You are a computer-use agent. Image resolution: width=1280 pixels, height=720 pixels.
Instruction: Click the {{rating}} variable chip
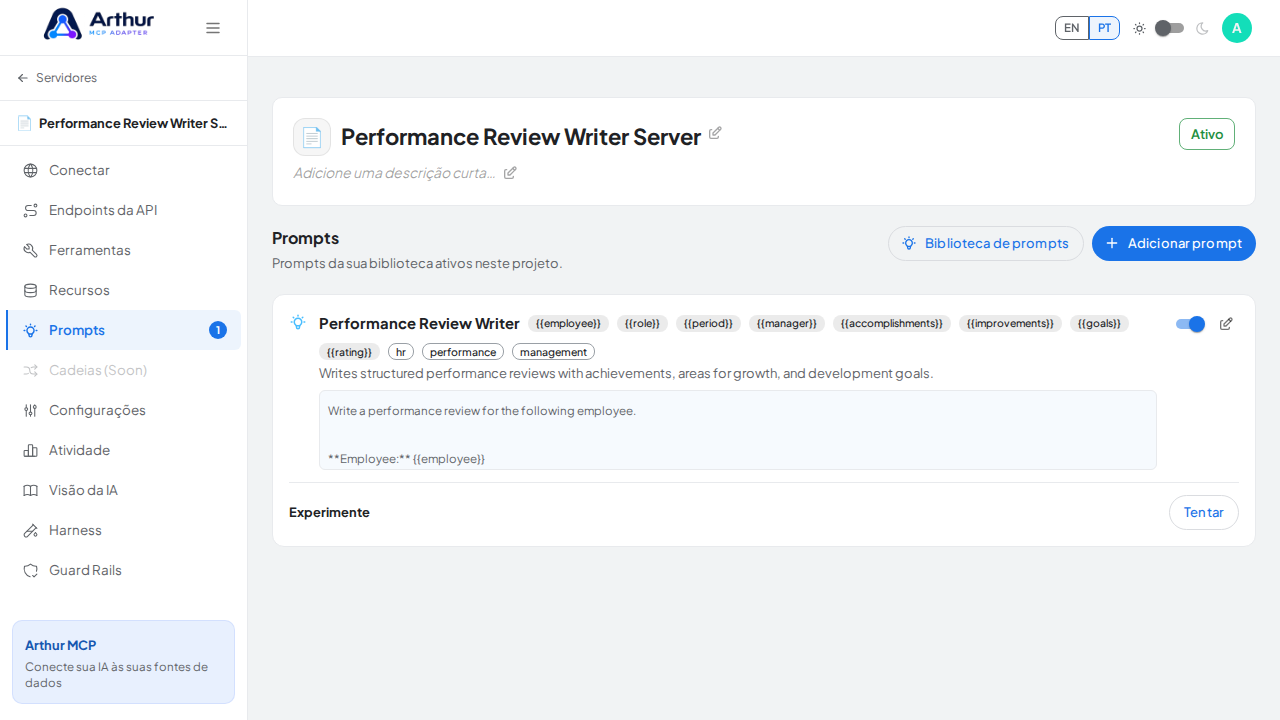[349, 352]
